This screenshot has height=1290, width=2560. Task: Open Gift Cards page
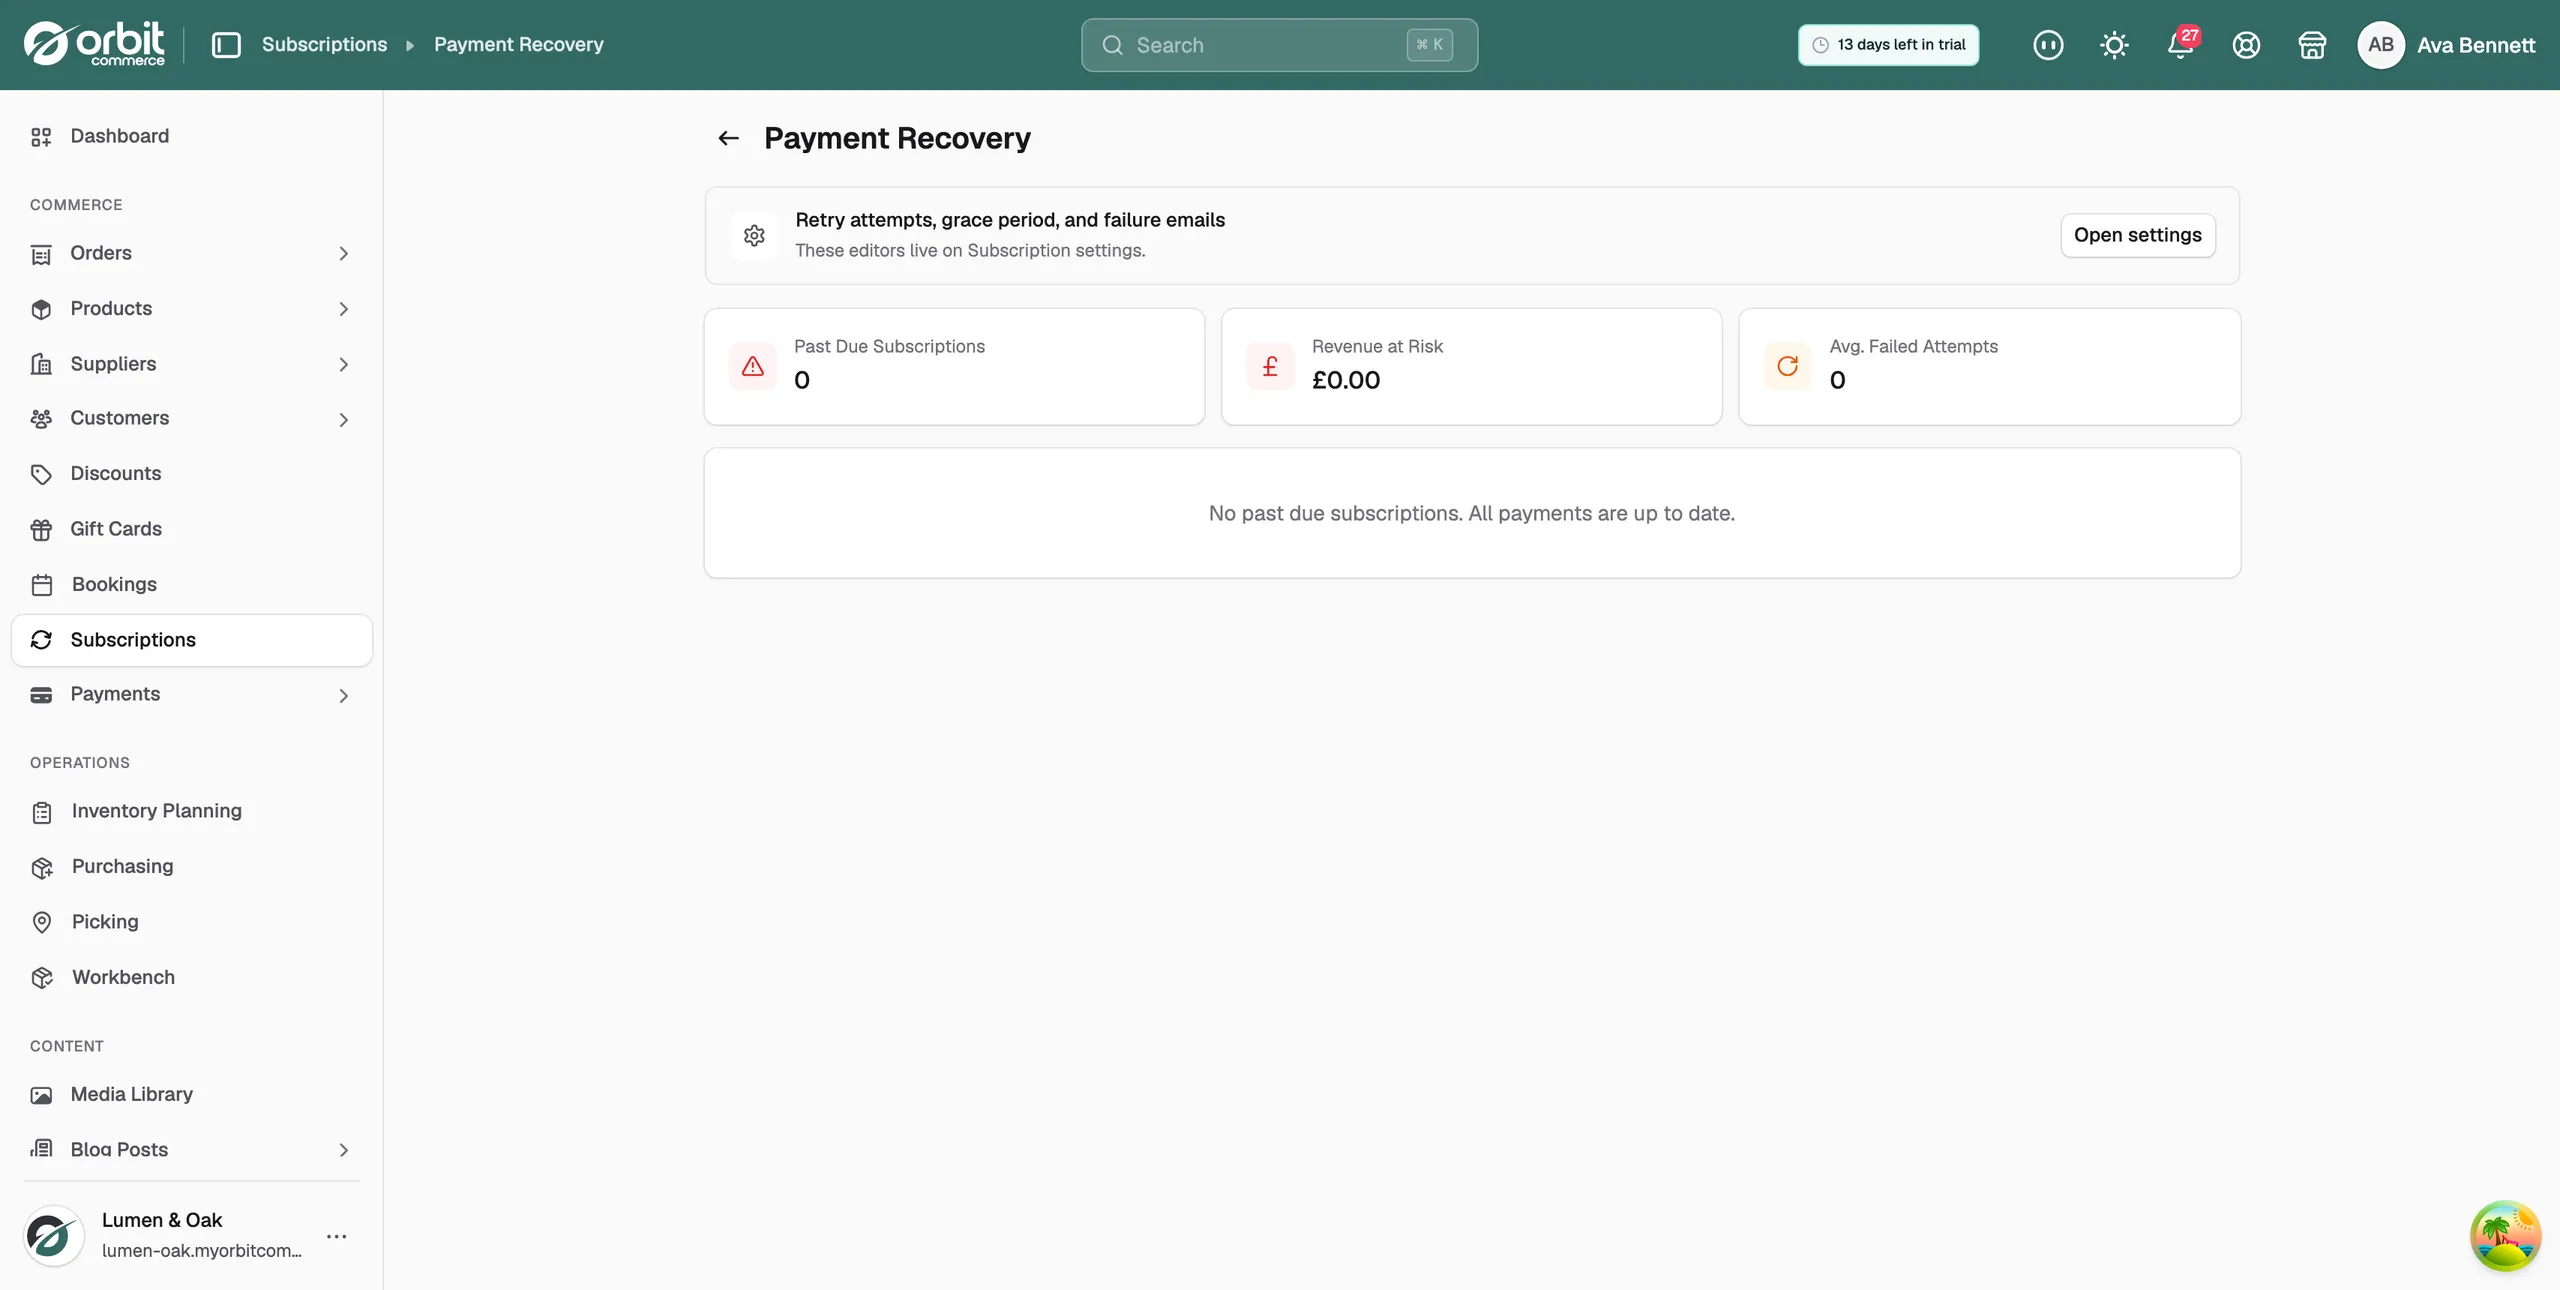191,529
